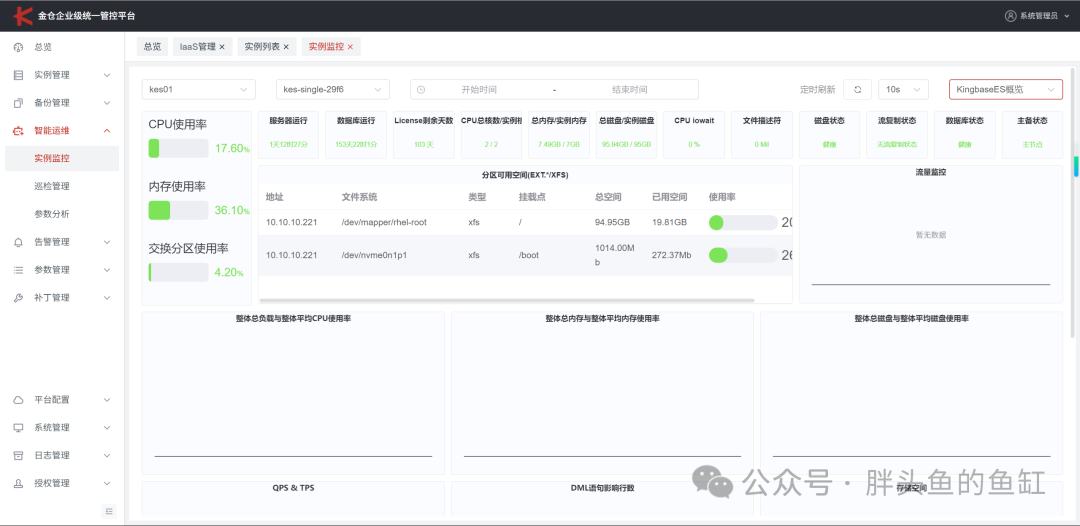The image size is (1080, 526).
Task: Click the Kingbase K logo
Action: (x=23, y=15)
